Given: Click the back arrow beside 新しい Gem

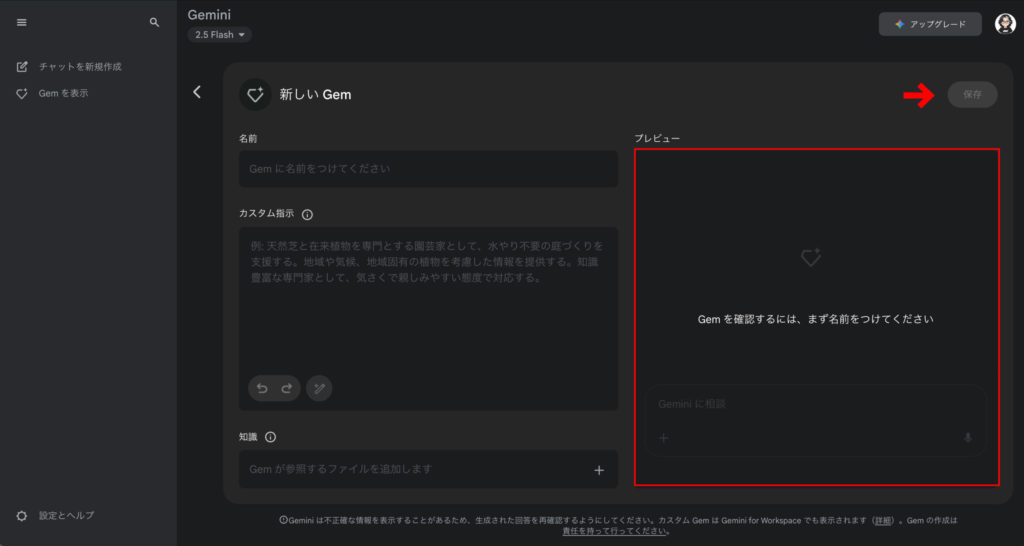Looking at the screenshot, I should point(197,93).
